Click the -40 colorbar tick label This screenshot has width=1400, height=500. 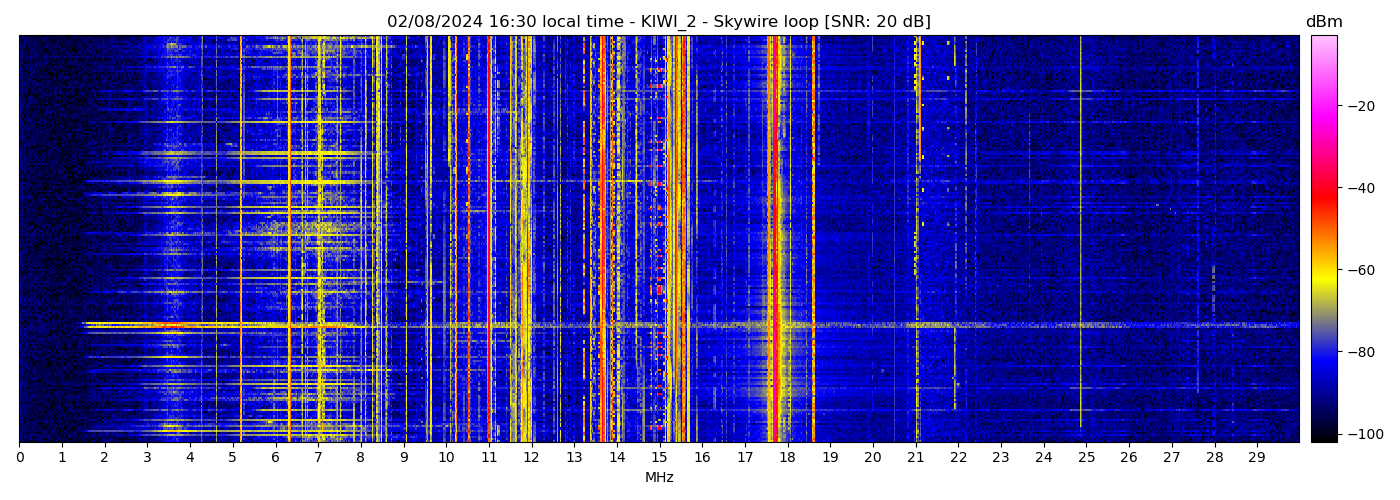[1360, 188]
